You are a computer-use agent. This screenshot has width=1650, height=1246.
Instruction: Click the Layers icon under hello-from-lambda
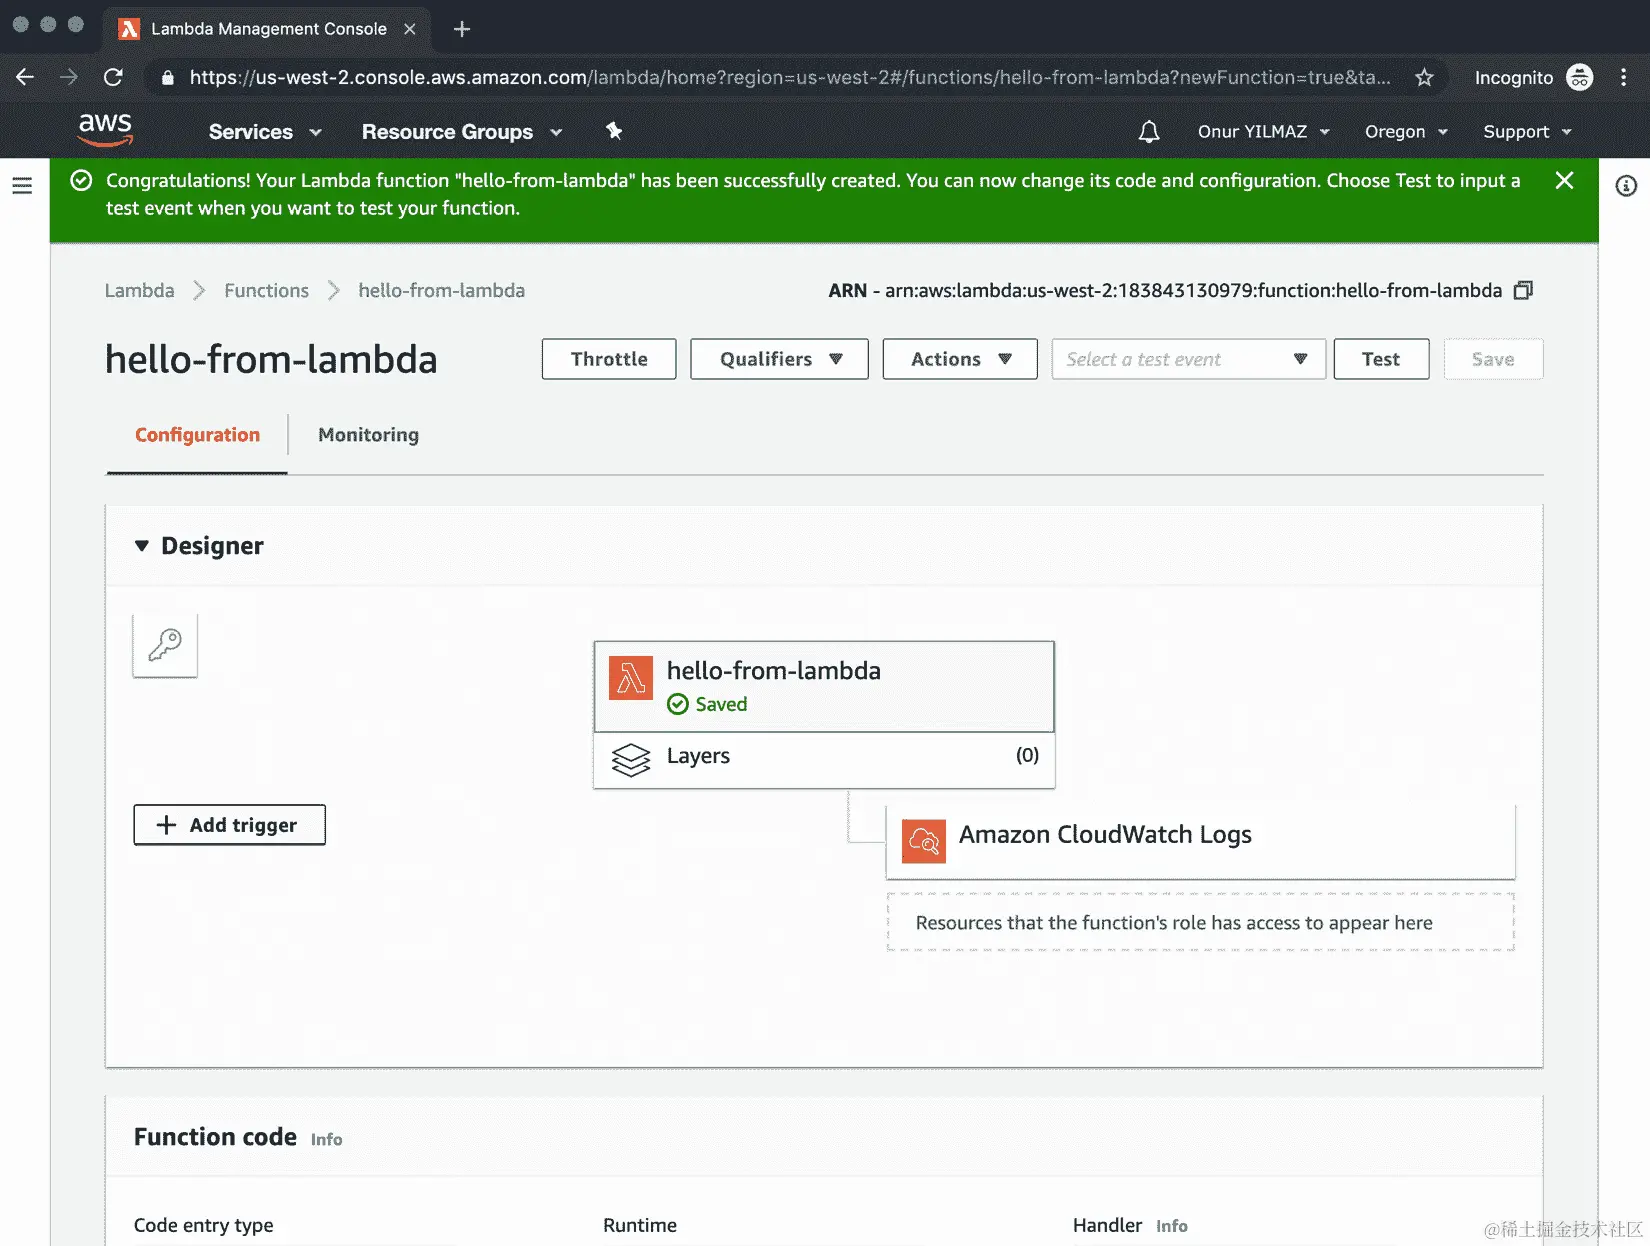(631, 760)
